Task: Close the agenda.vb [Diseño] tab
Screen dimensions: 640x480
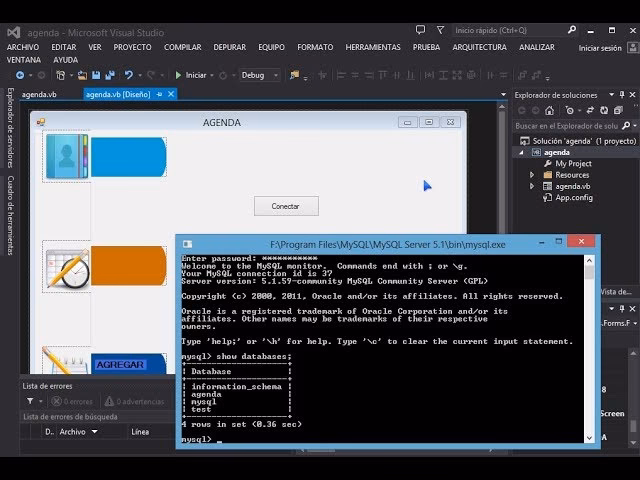Action: pos(171,94)
